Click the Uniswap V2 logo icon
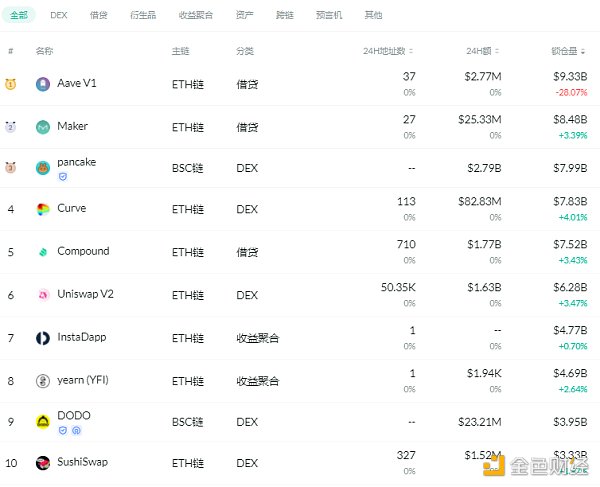Screen dimensions: 600x487 pos(43,295)
